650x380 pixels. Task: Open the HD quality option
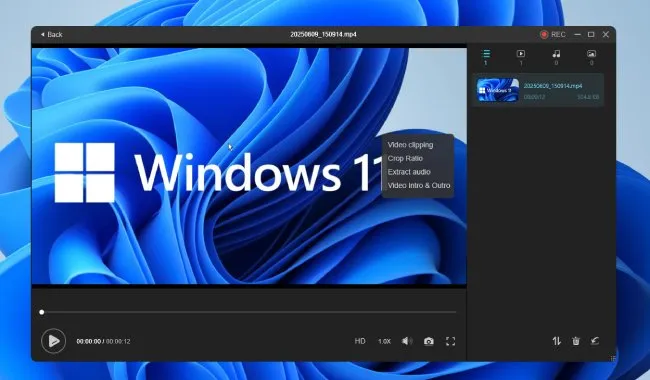[x=360, y=341]
